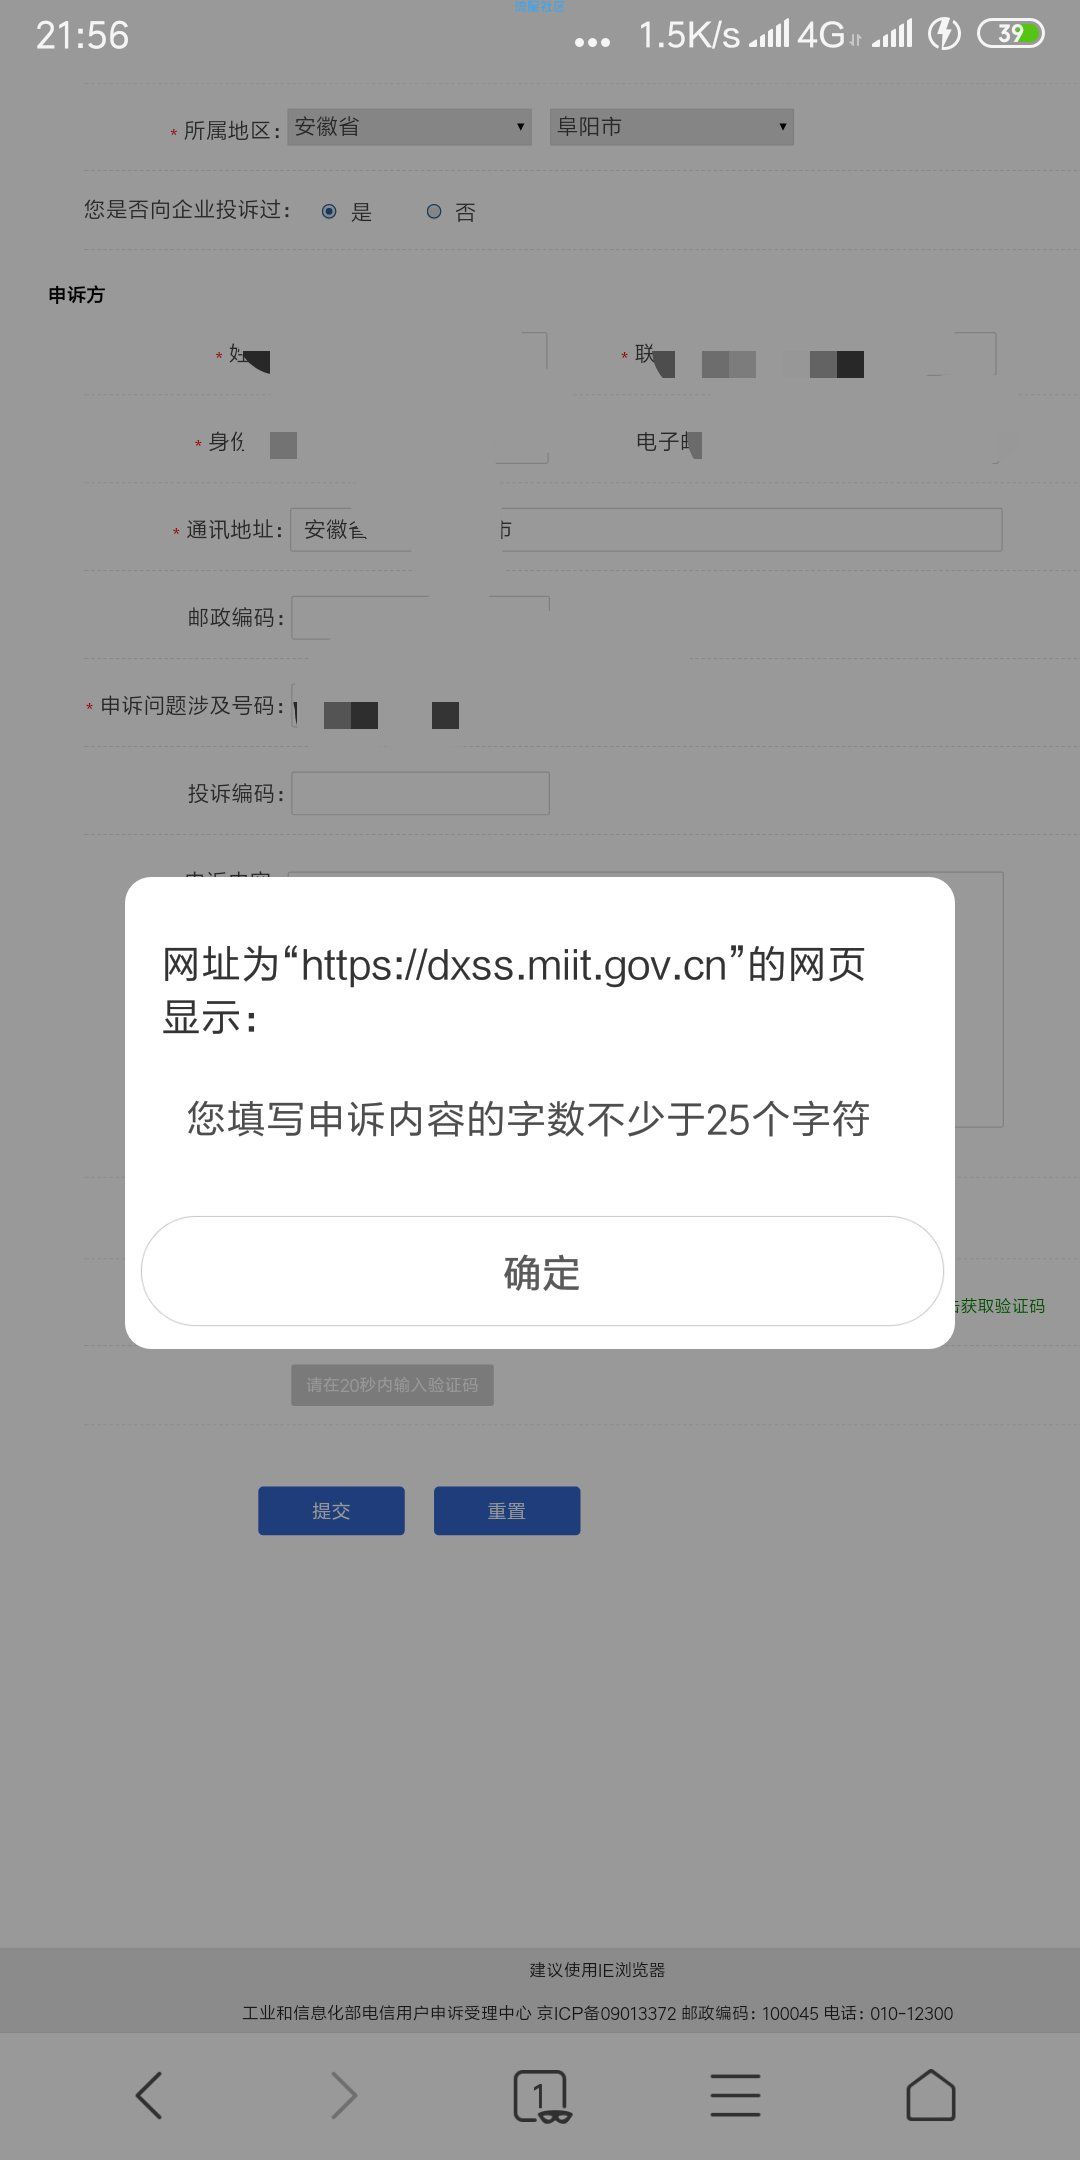Focus the 邮政编码 postal code field
Image resolution: width=1080 pixels, height=2160 pixels.
tap(420, 617)
